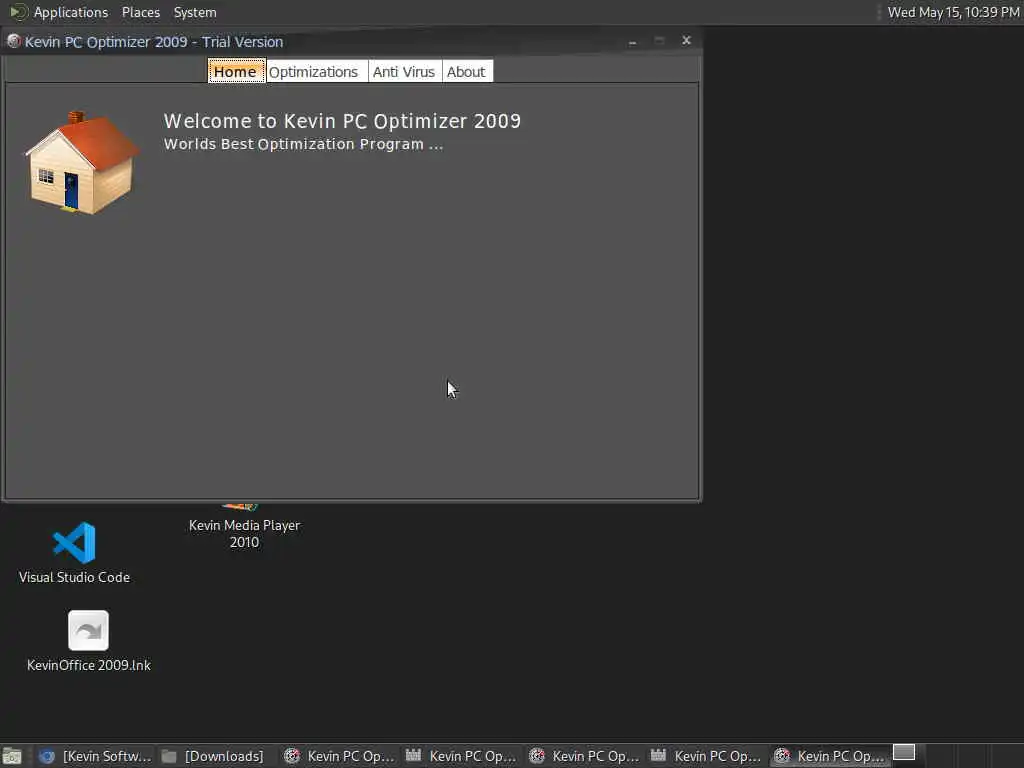Click the Welcome to Kevin PC Optimizer 2009 heading
This screenshot has width=1024, height=768.
342,121
